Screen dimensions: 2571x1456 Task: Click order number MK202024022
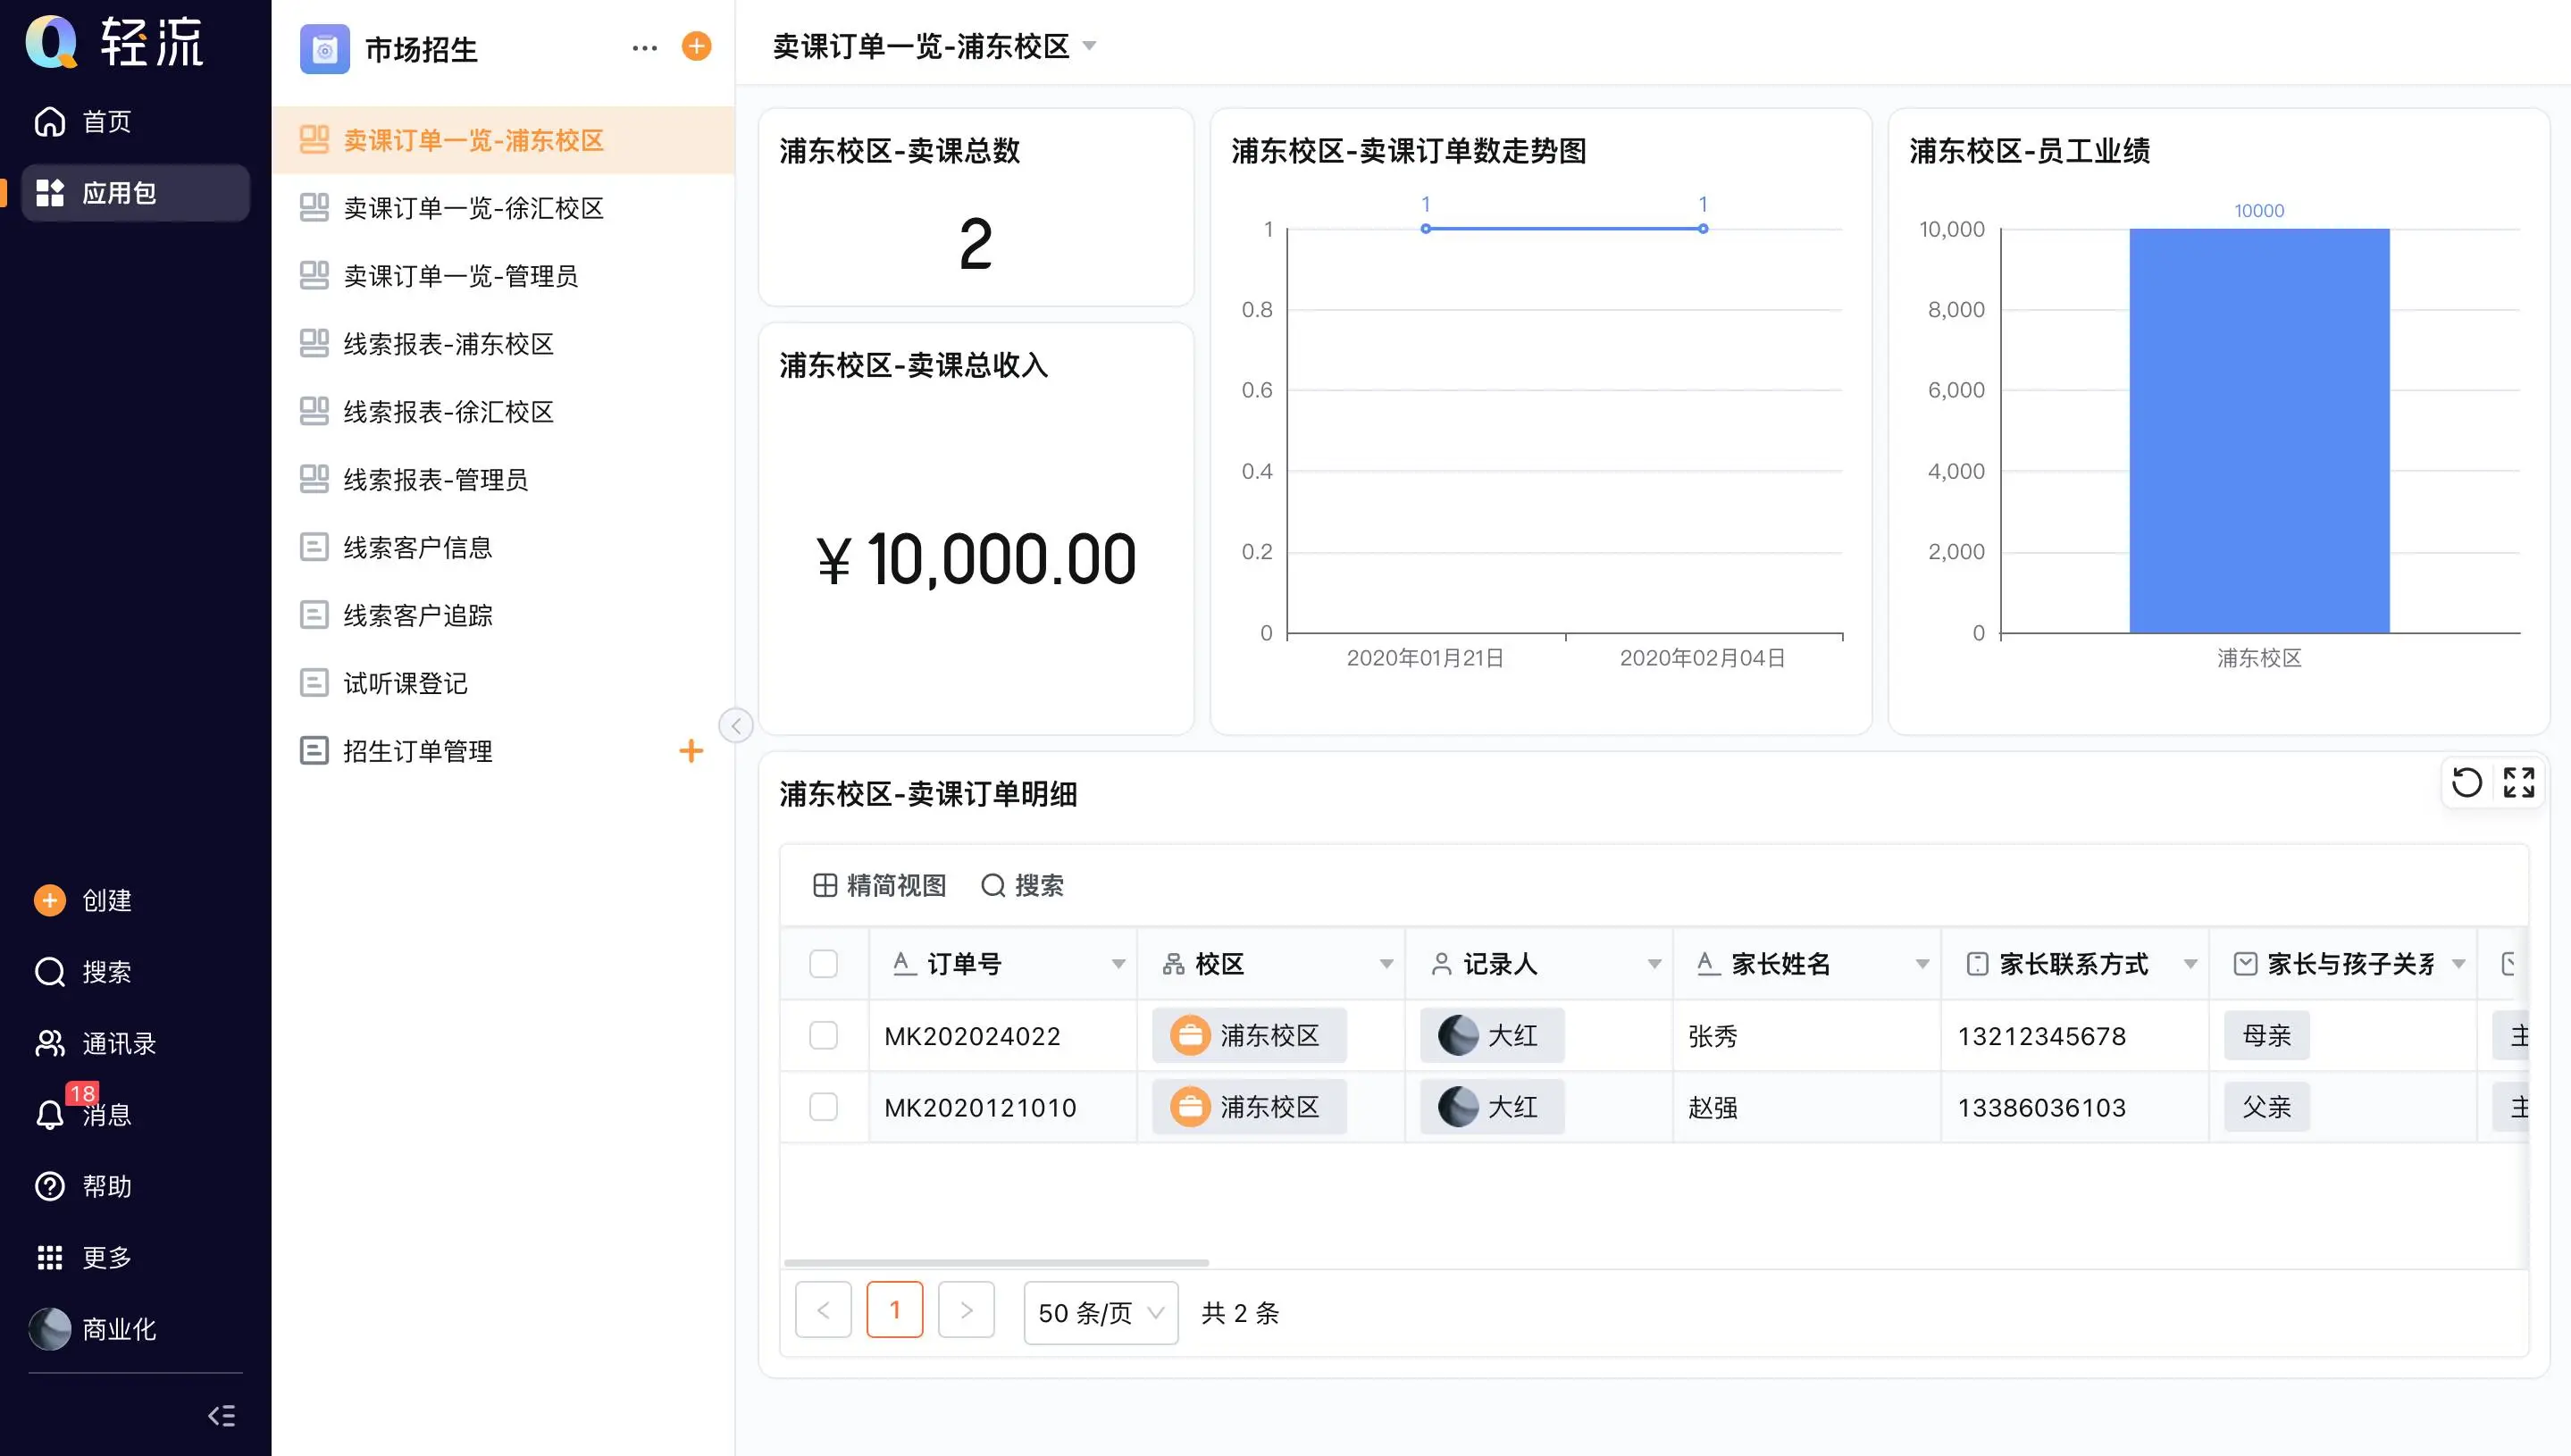click(972, 1036)
